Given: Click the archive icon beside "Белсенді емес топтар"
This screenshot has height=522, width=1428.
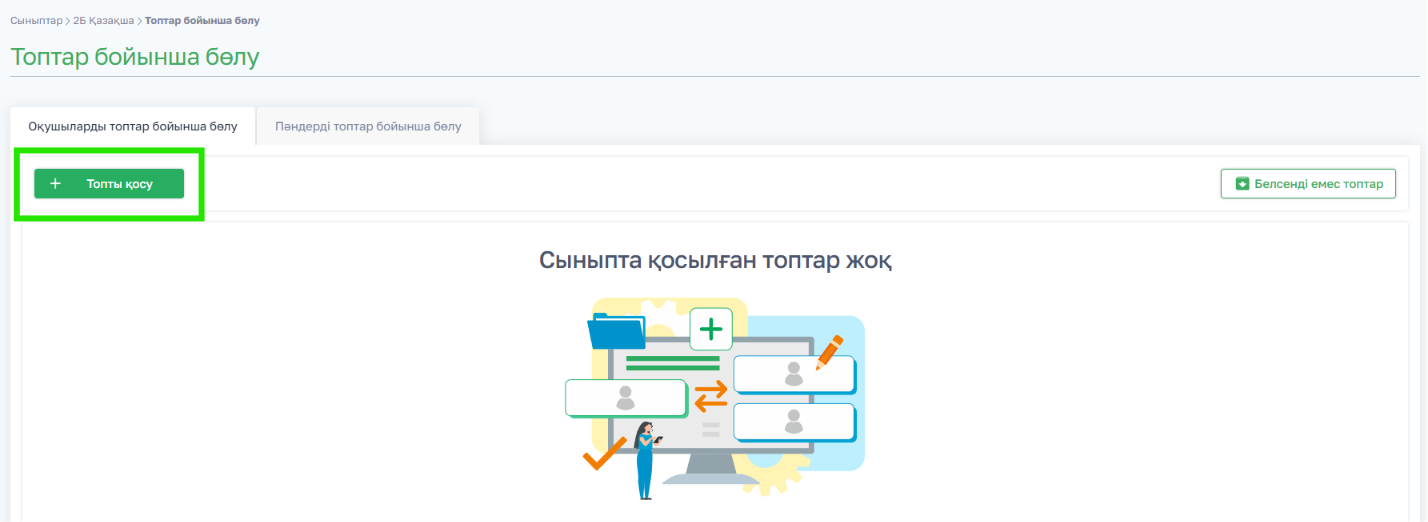Looking at the screenshot, I should (x=1242, y=184).
